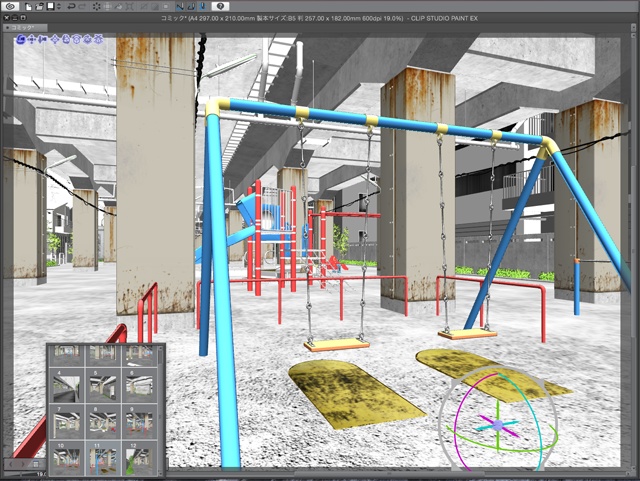Choose camera angle preset 9

click(140, 422)
